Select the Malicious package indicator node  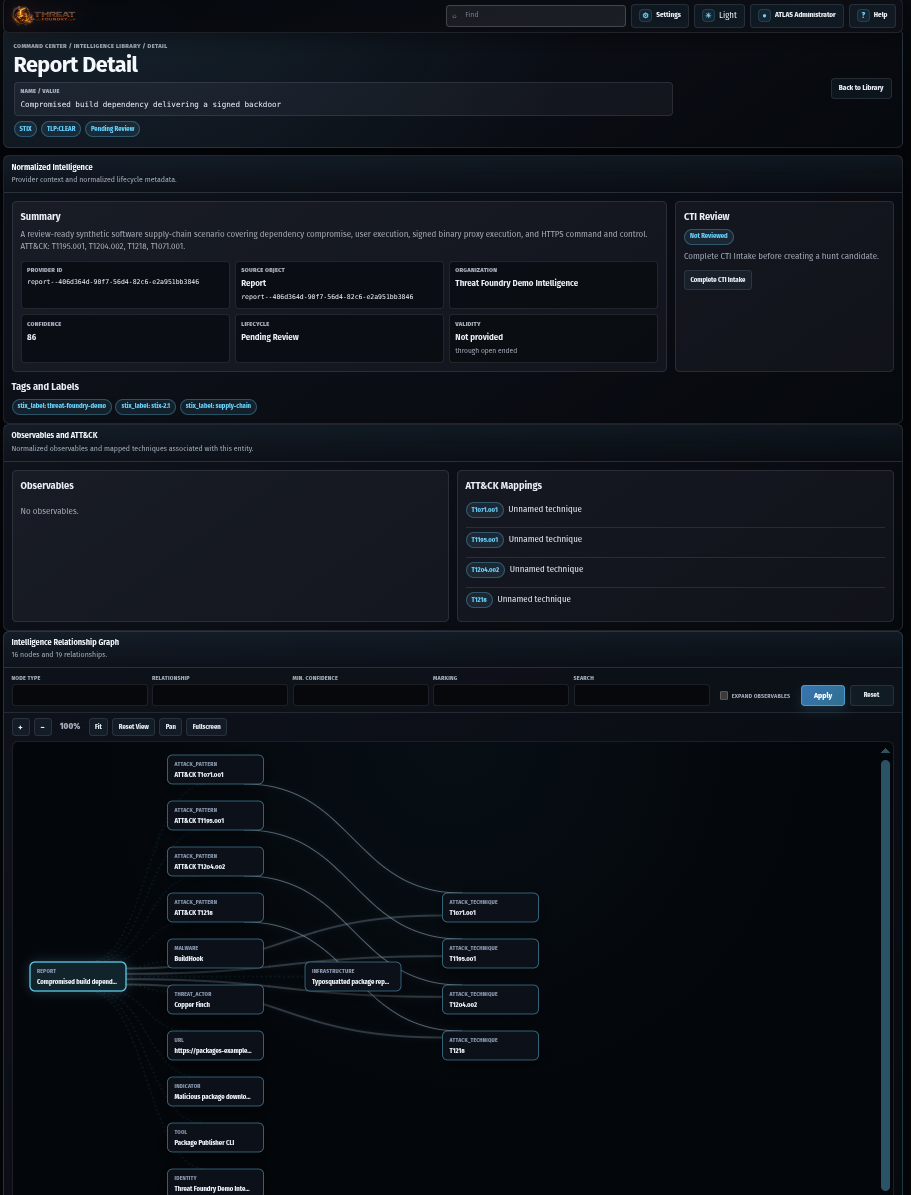pos(215,1091)
